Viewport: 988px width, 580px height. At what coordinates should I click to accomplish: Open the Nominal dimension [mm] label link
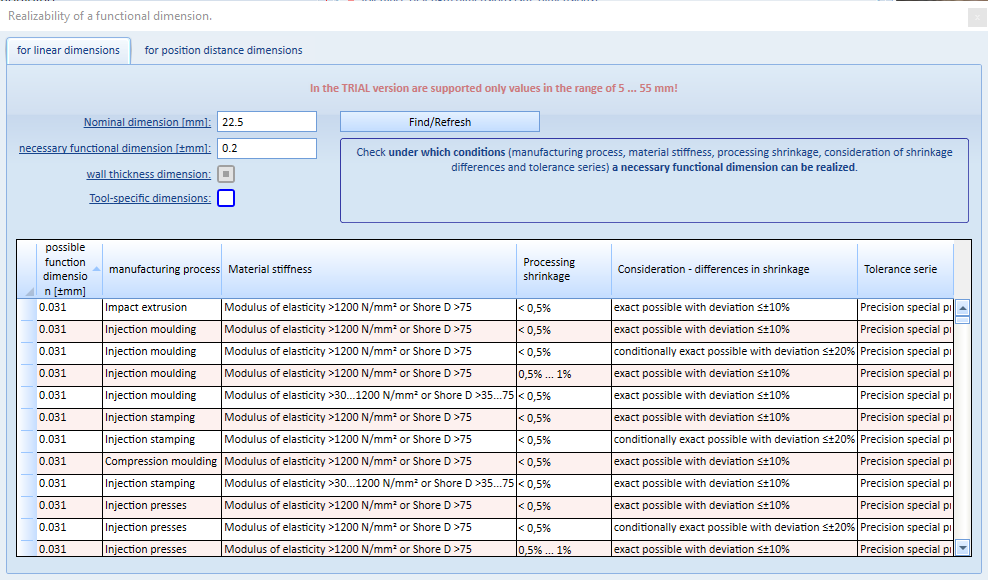(x=147, y=122)
